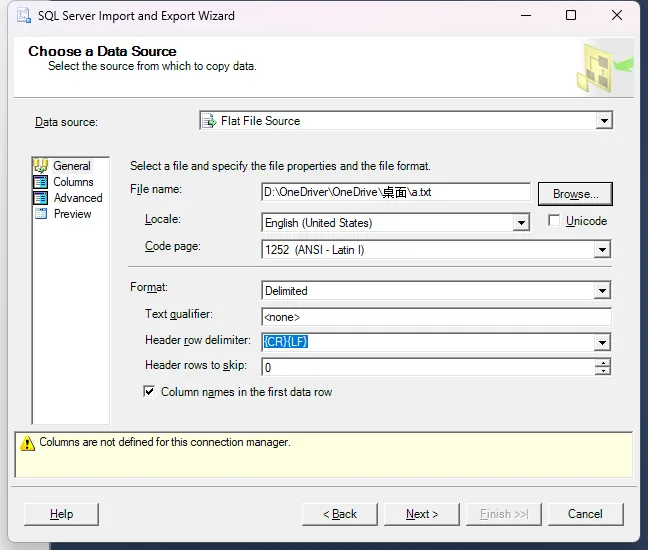Click the yellow warning icon in message area
The height and width of the screenshot is (550, 648).
27,443
